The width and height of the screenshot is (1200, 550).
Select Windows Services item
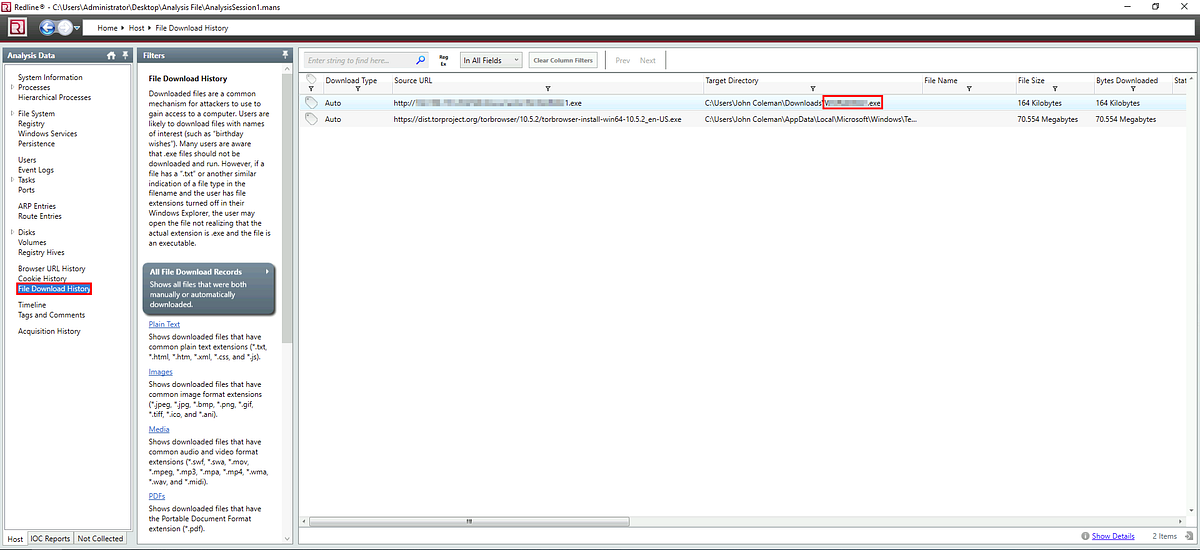(47, 134)
